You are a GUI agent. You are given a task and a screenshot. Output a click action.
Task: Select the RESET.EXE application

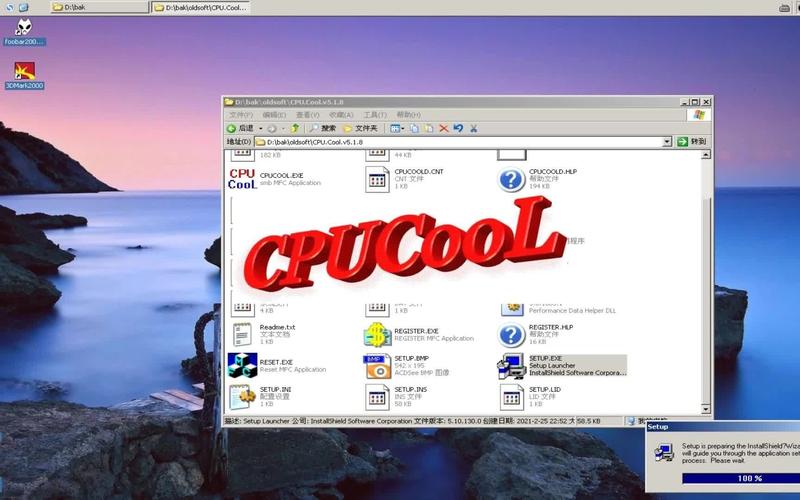pyautogui.click(x=277, y=365)
